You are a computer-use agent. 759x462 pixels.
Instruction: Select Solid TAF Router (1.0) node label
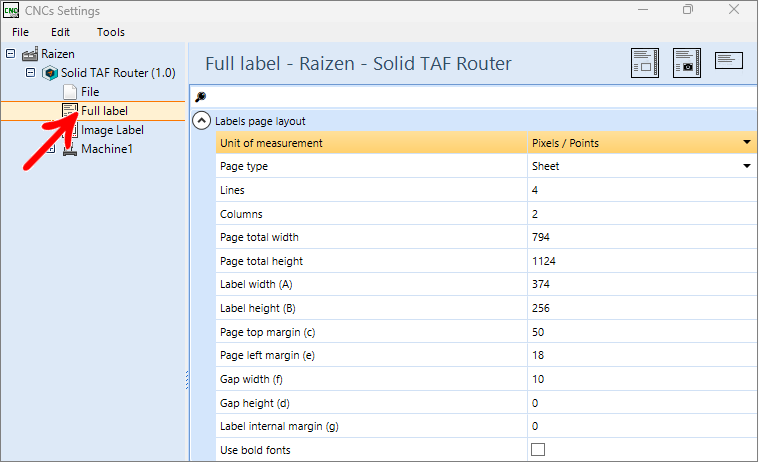click(x=118, y=73)
